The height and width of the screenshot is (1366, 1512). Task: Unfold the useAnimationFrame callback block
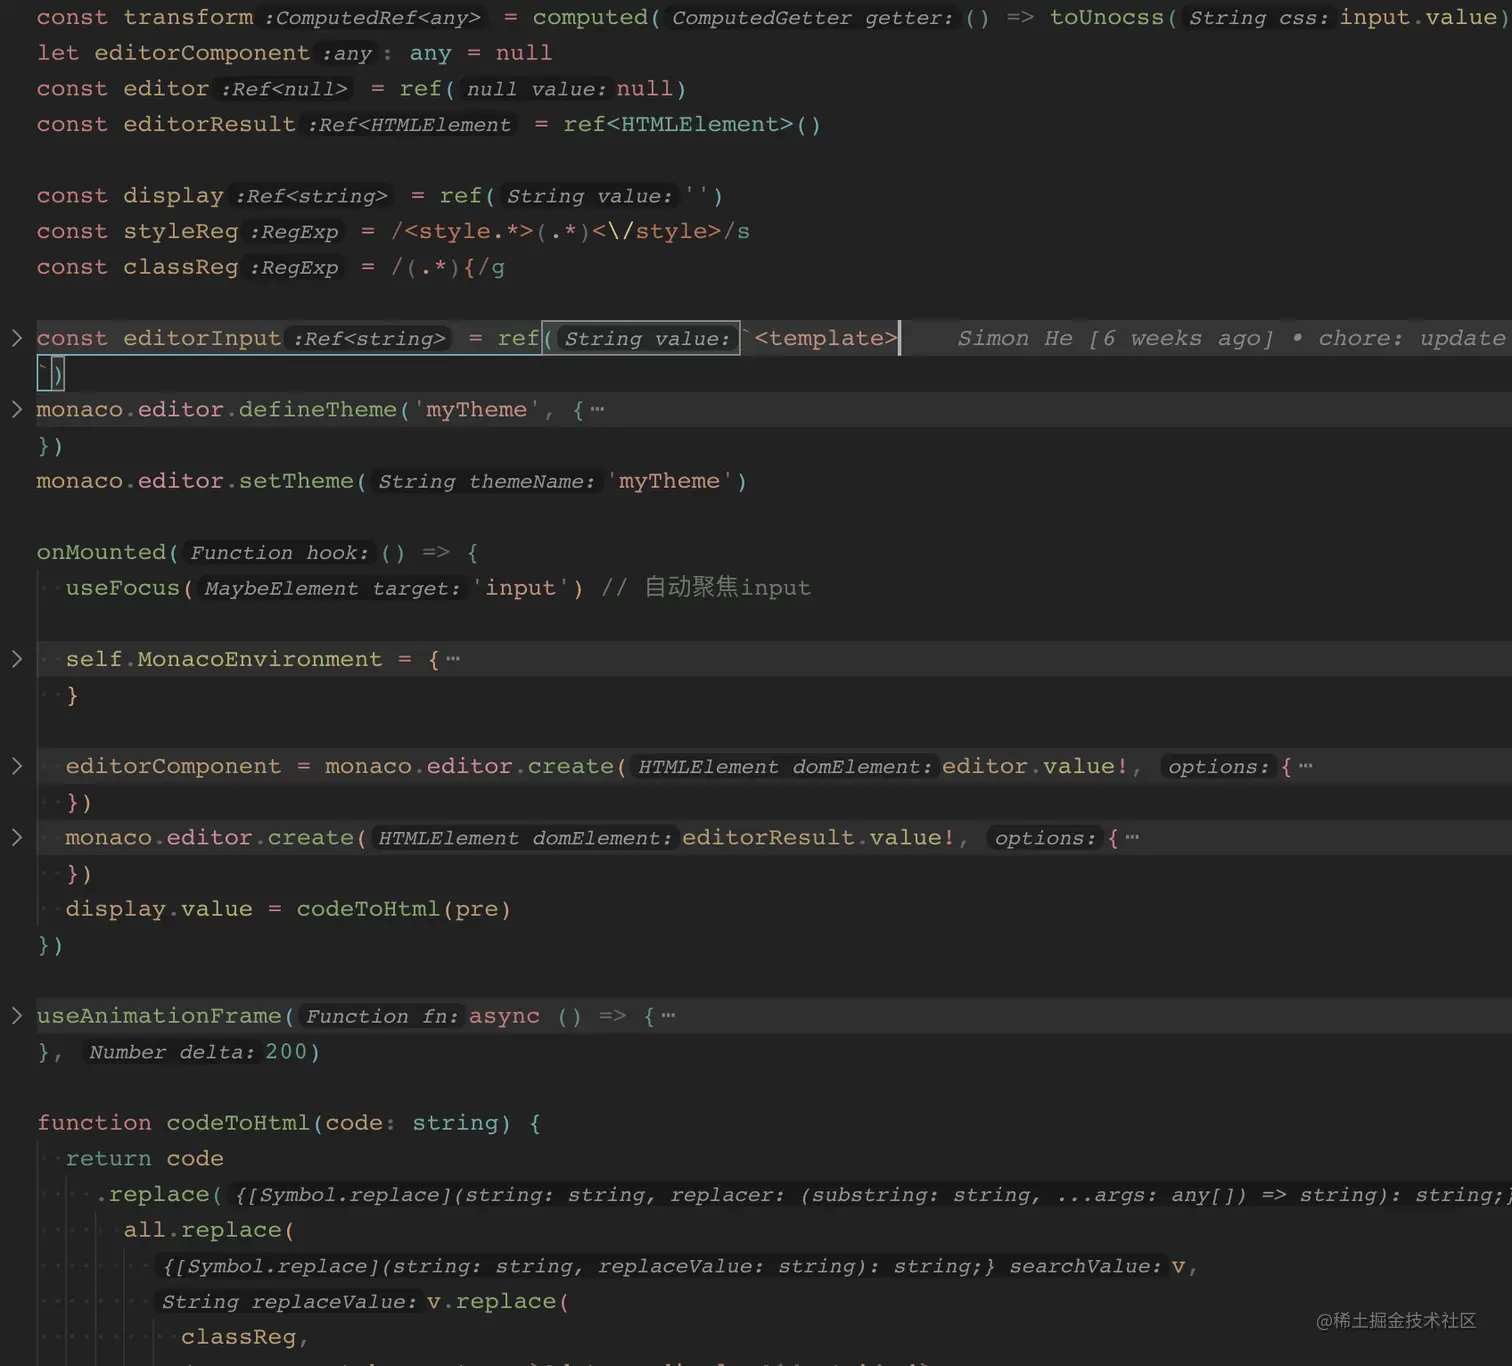tap(16, 1016)
